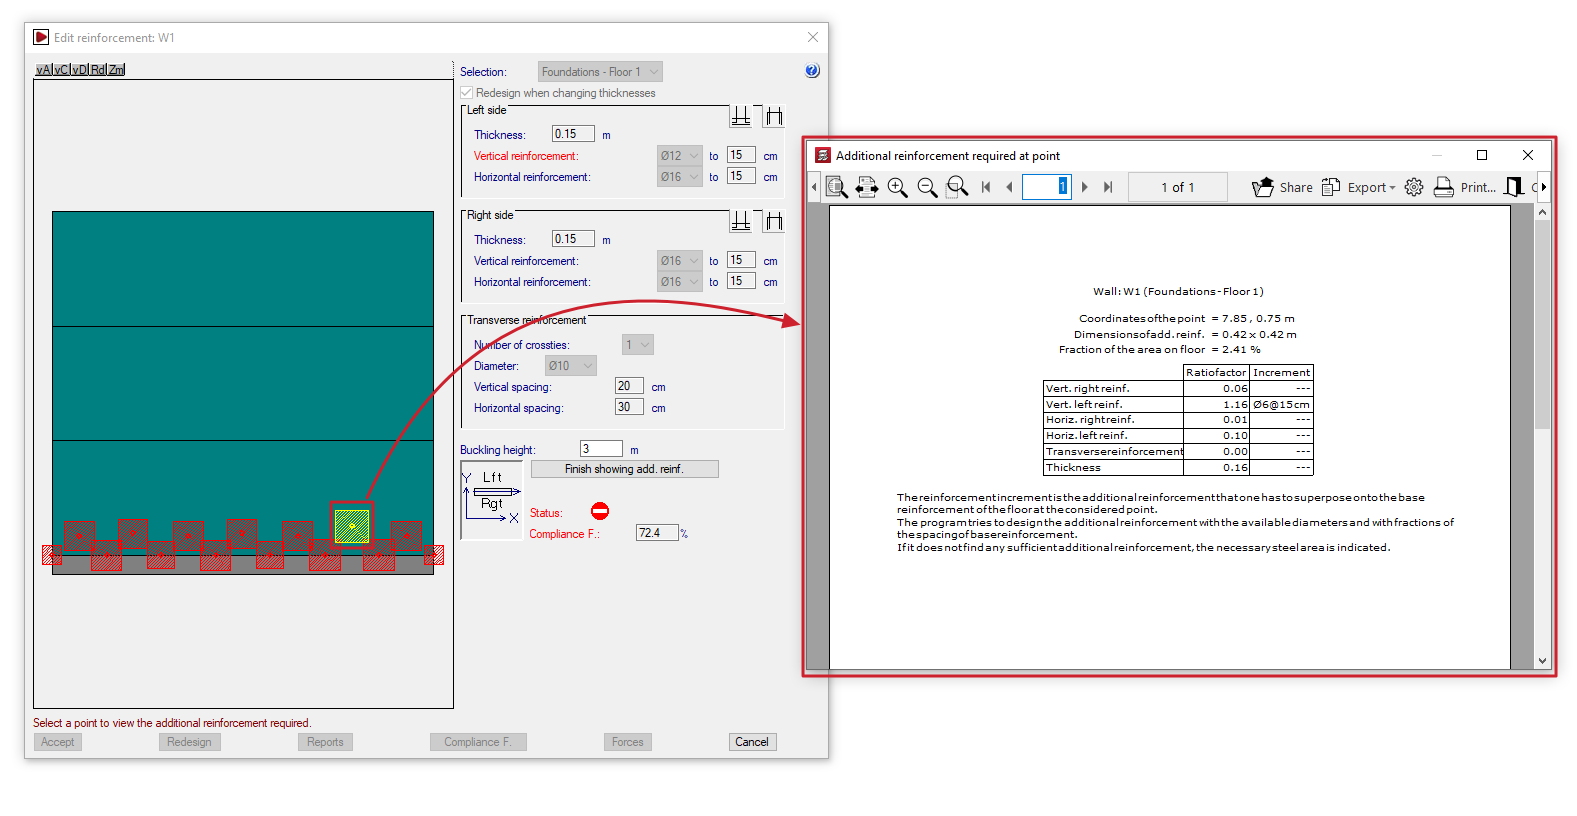Image resolution: width=1577 pixels, height=816 pixels.
Task: Click the Left side wall thickness alignment icon
Action: tap(741, 116)
